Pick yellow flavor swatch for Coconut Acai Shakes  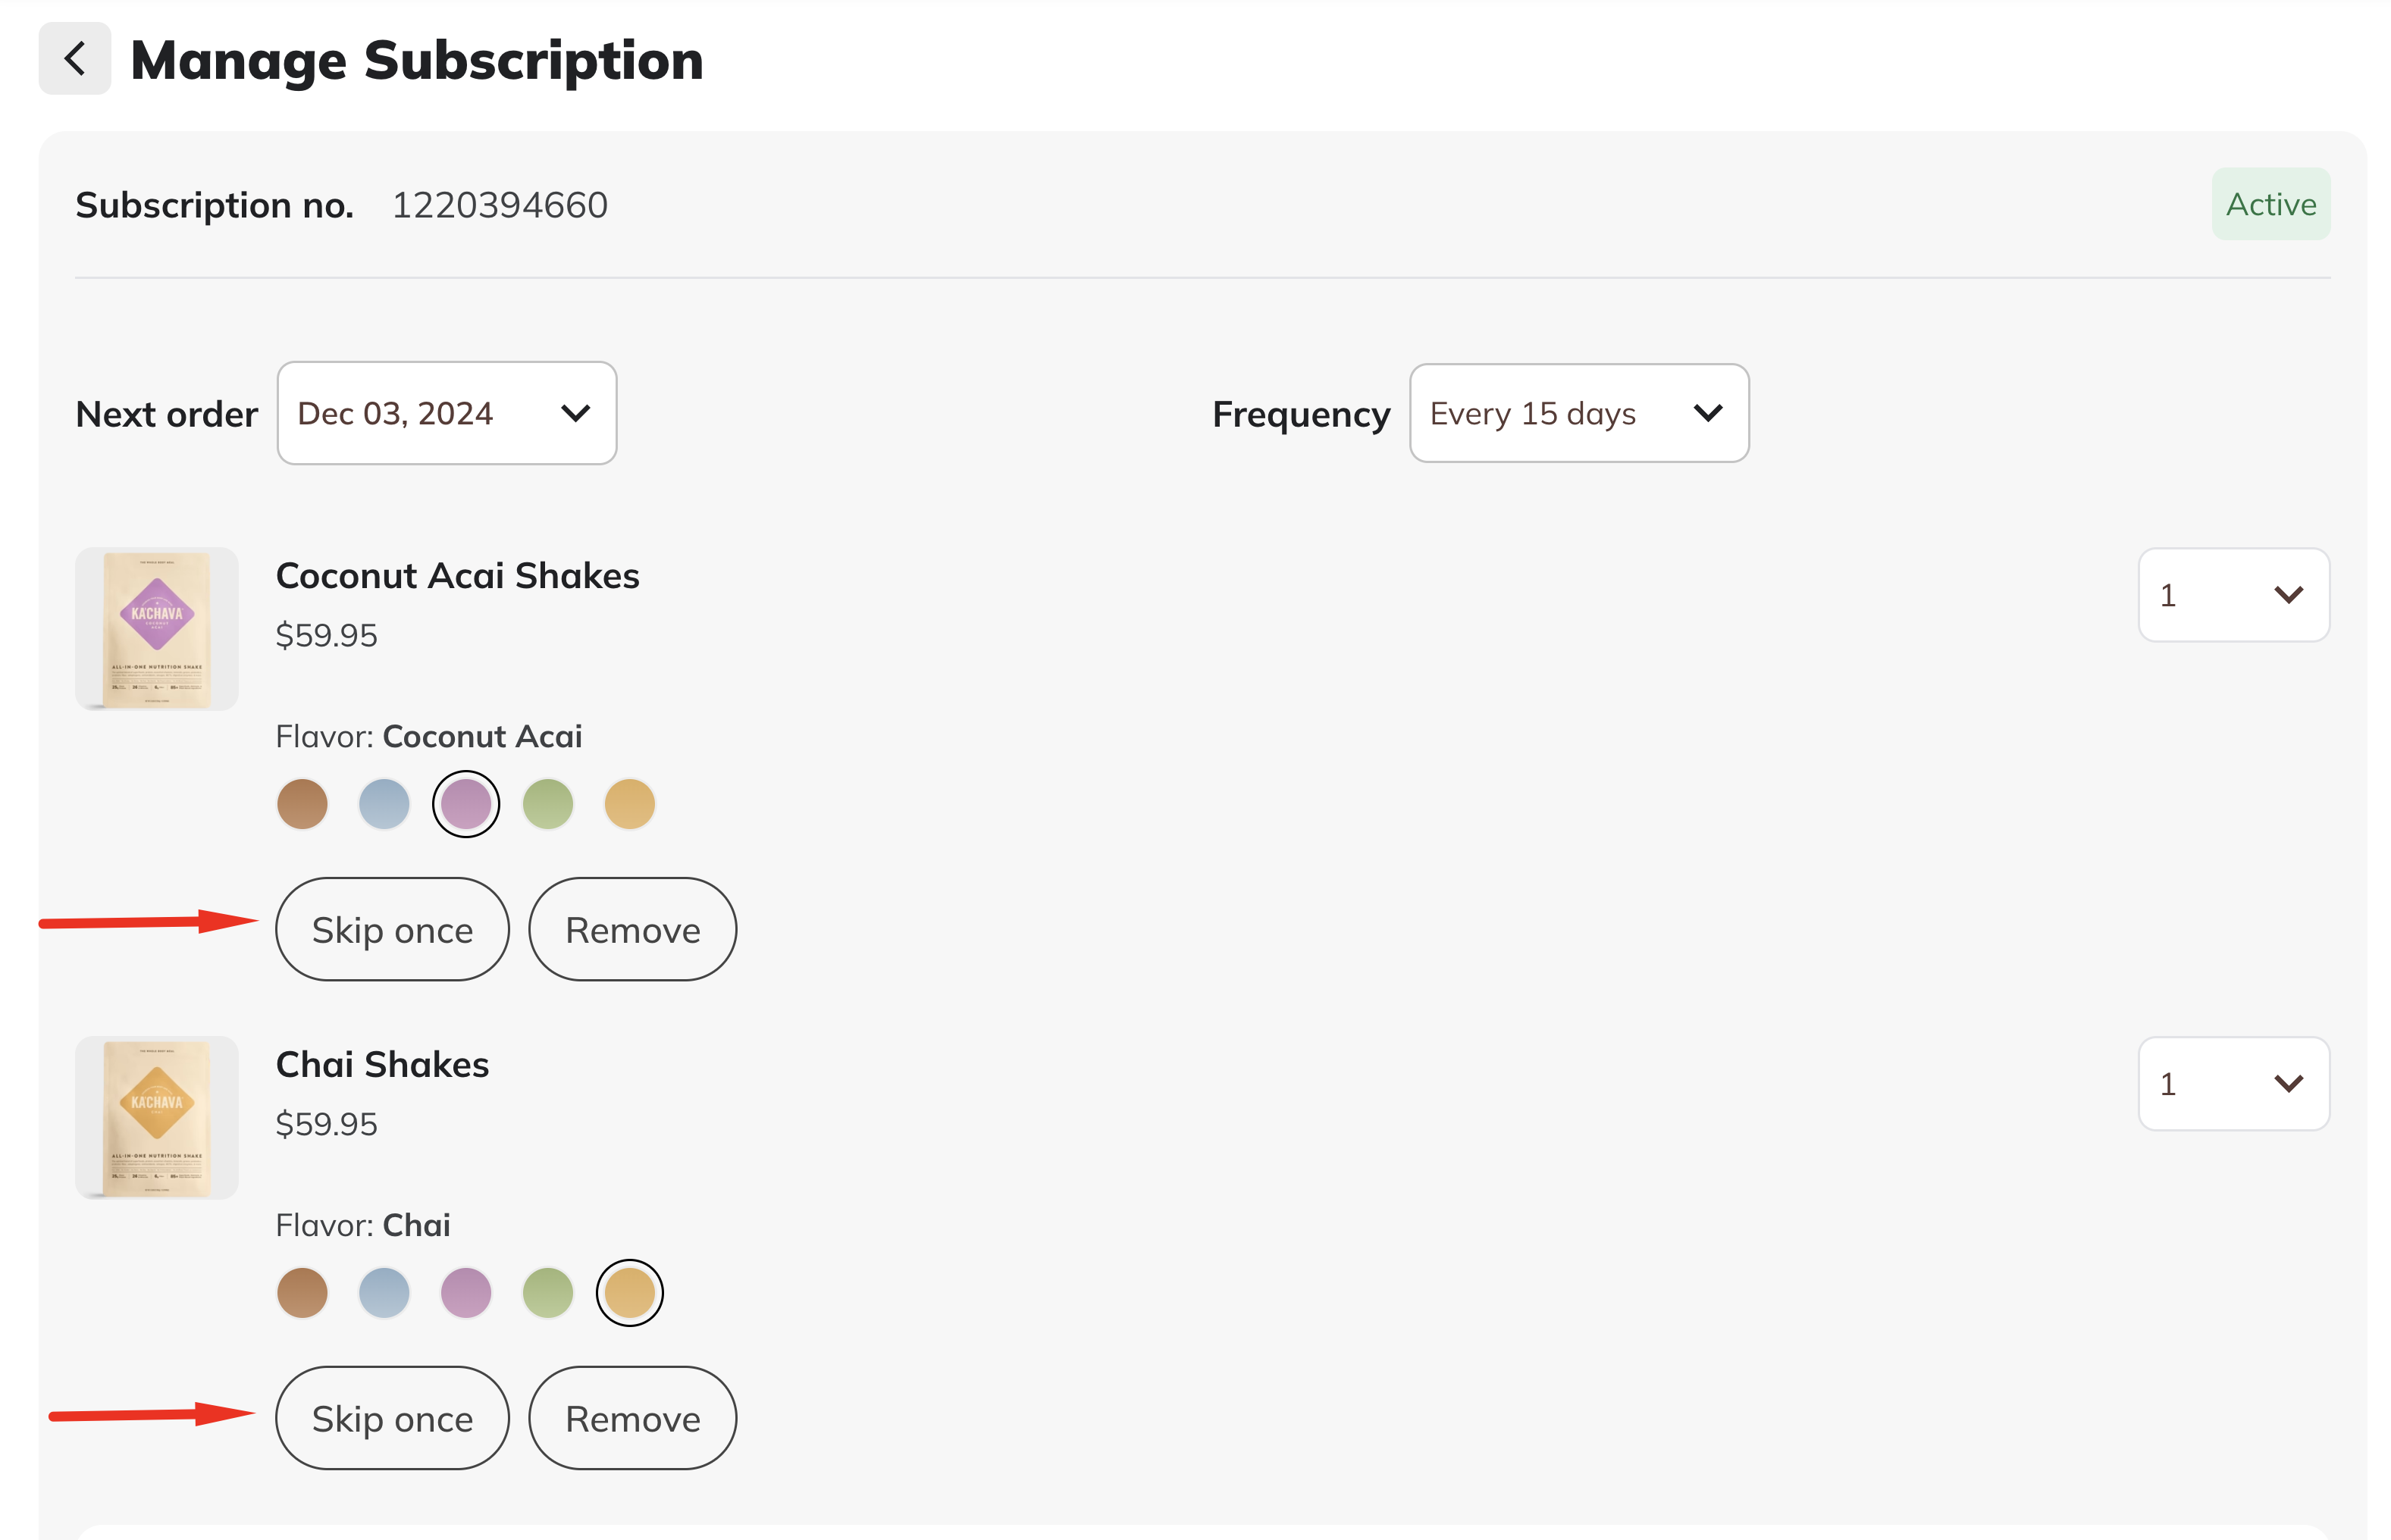pos(630,804)
